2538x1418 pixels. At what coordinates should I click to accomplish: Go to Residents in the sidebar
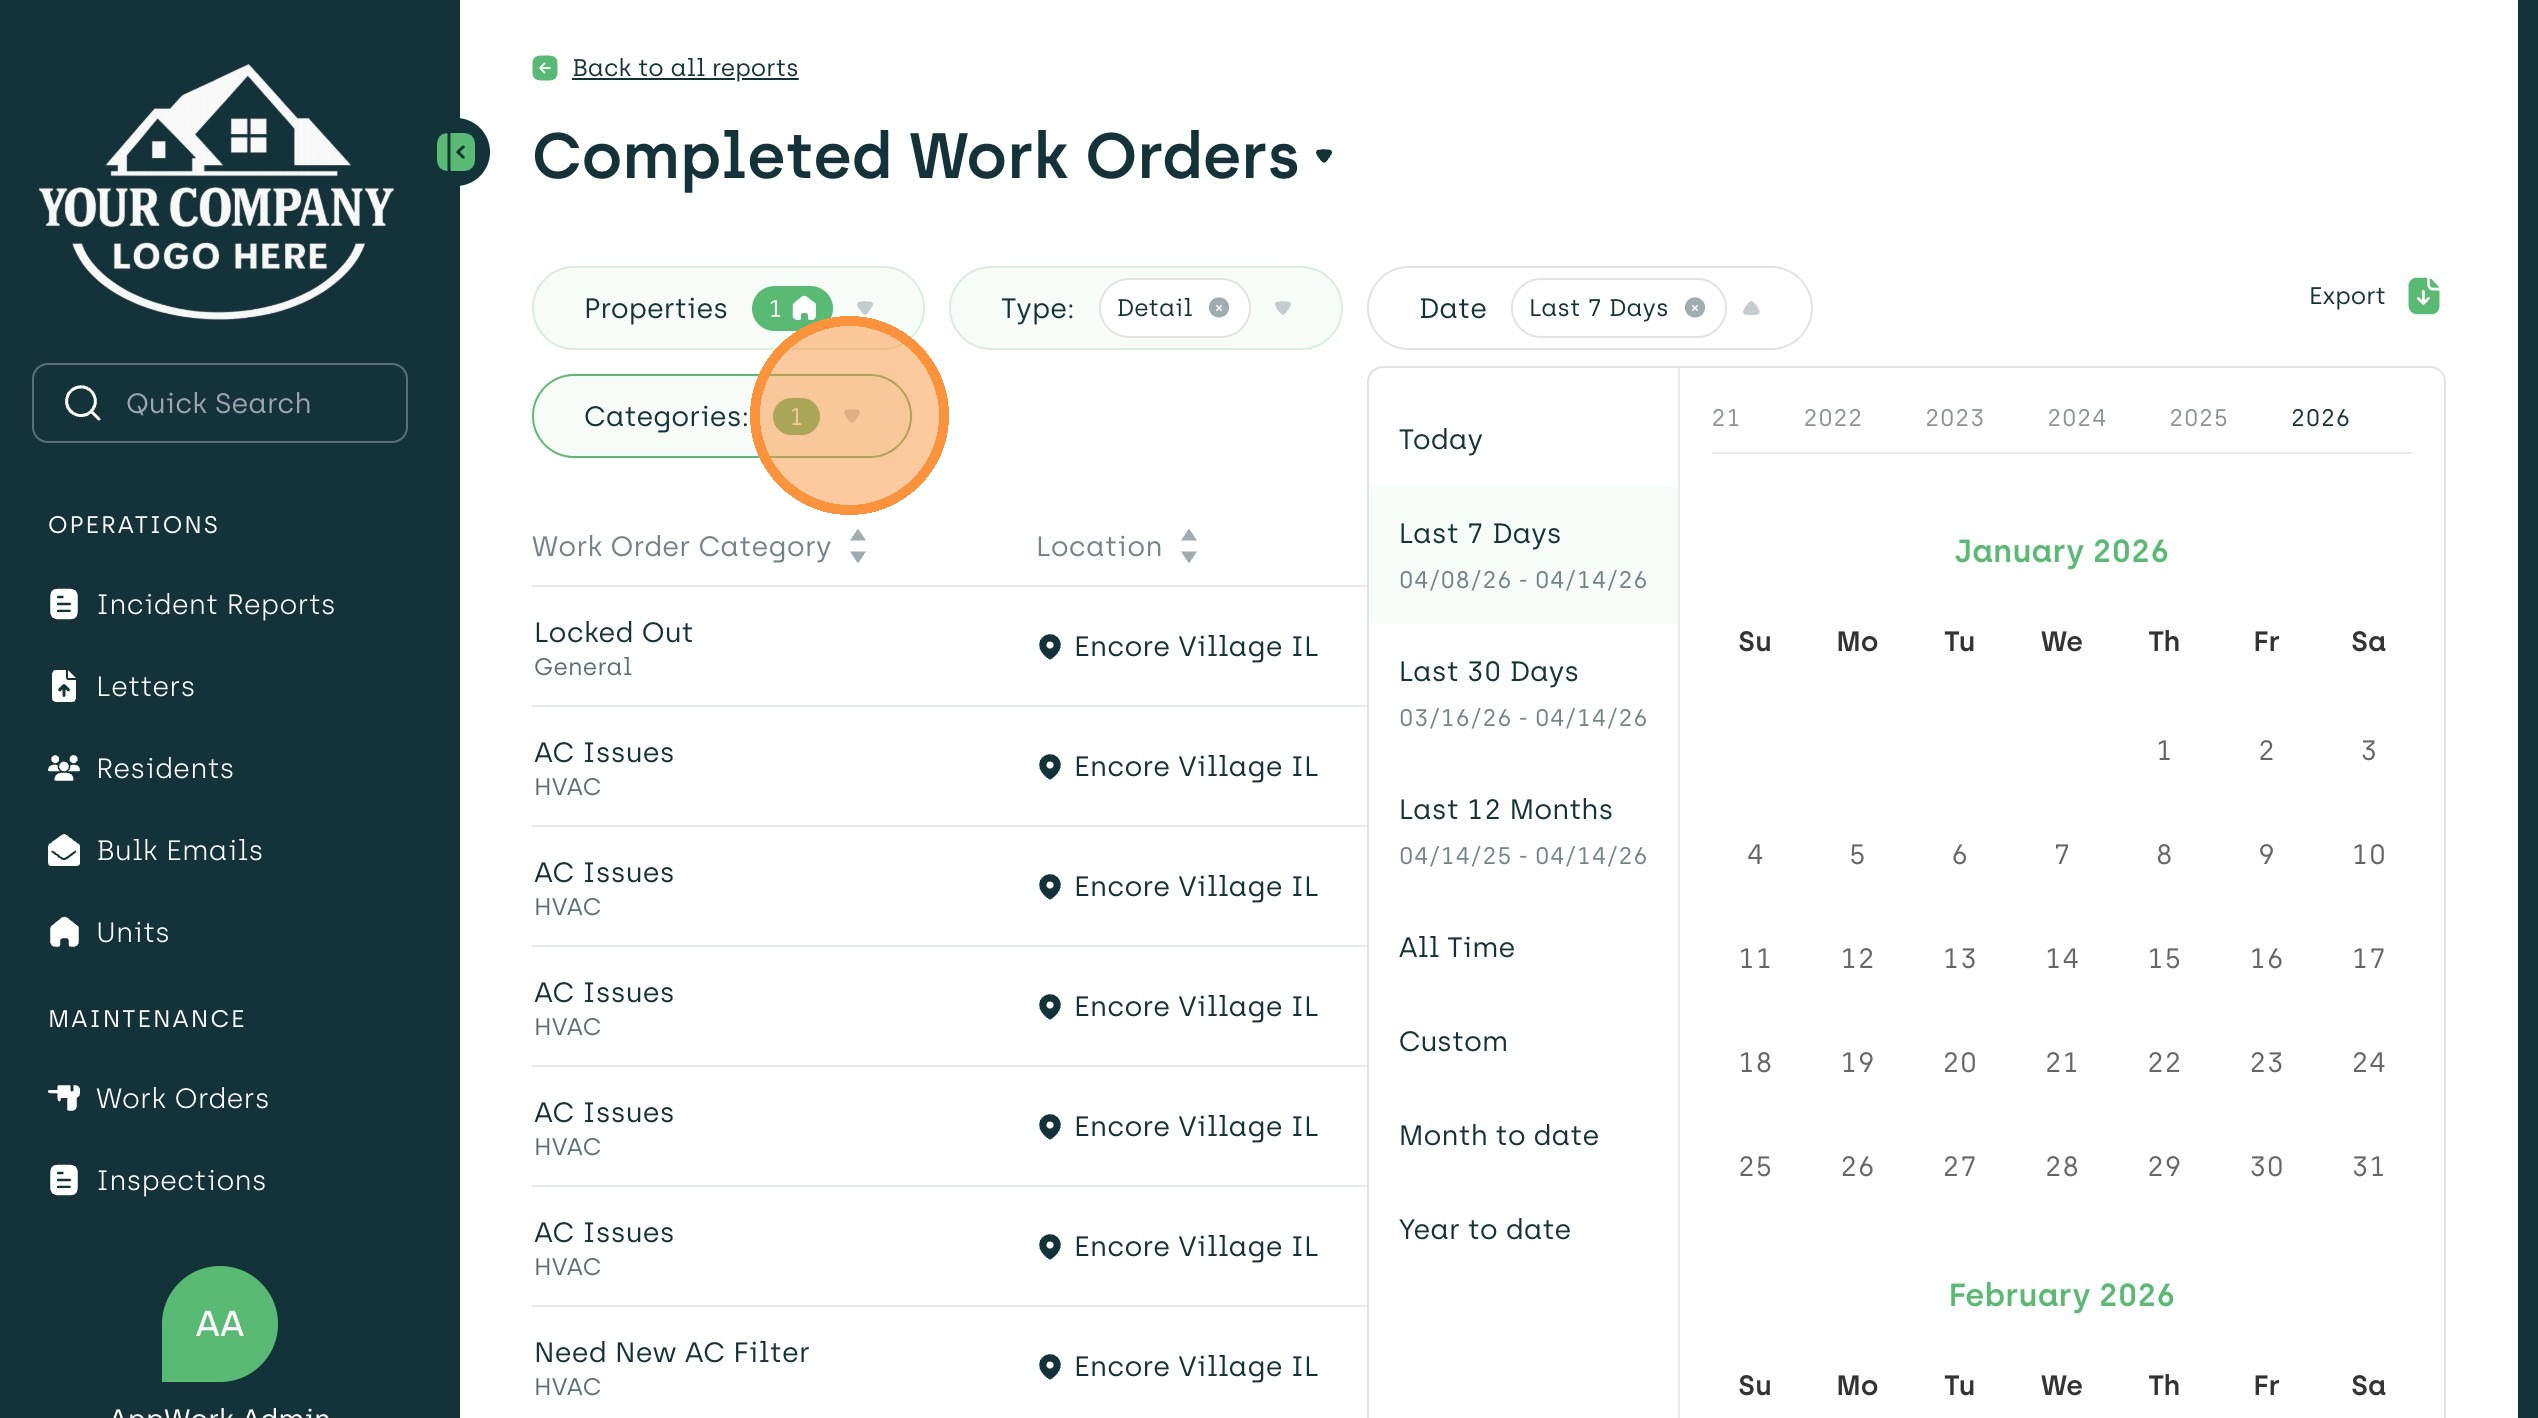[x=164, y=768]
